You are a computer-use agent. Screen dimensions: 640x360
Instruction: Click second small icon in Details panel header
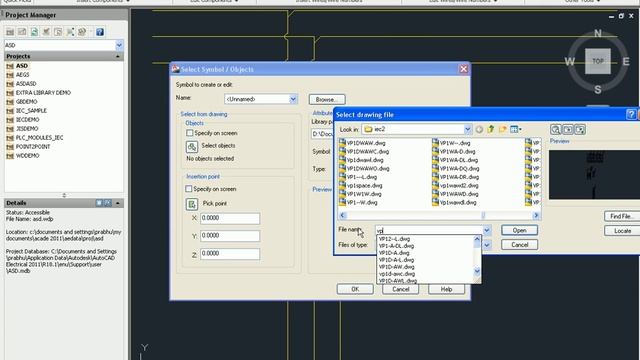coord(108,203)
